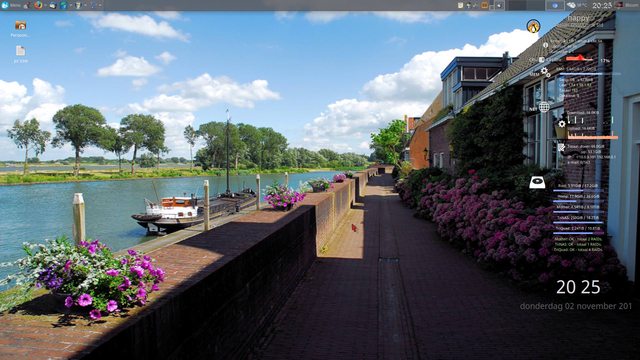Click the 20:23 panel clock
This screenshot has height=360, width=640.
tap(602, 5)
